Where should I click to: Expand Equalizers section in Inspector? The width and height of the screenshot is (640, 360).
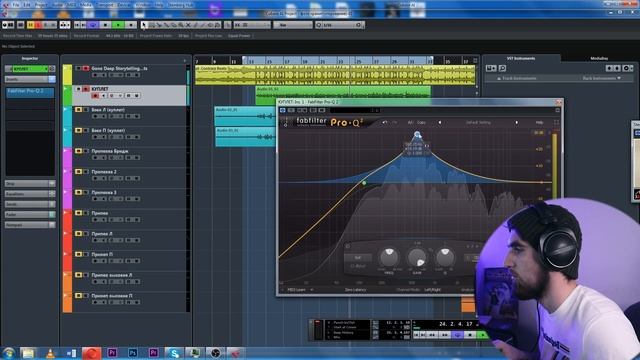click(29, 194)
